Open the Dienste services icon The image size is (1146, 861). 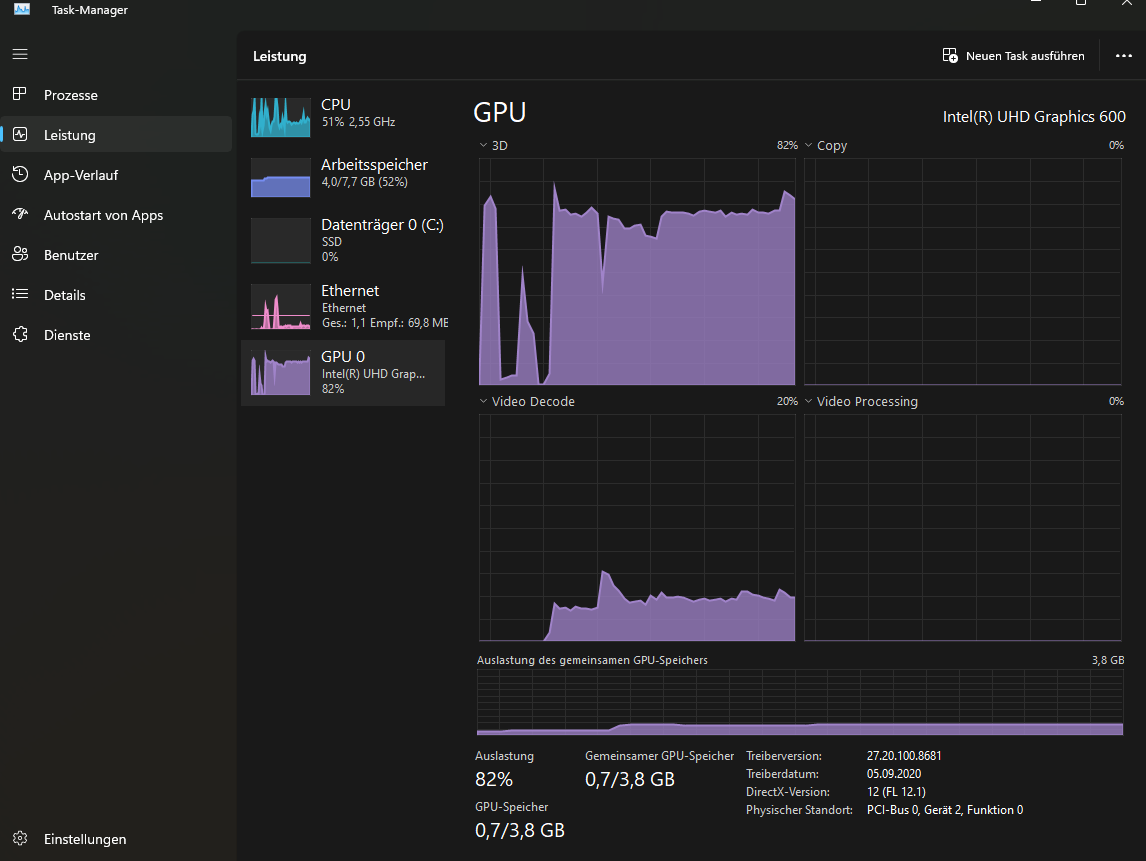pyautogui.click(x=20, y=335)
